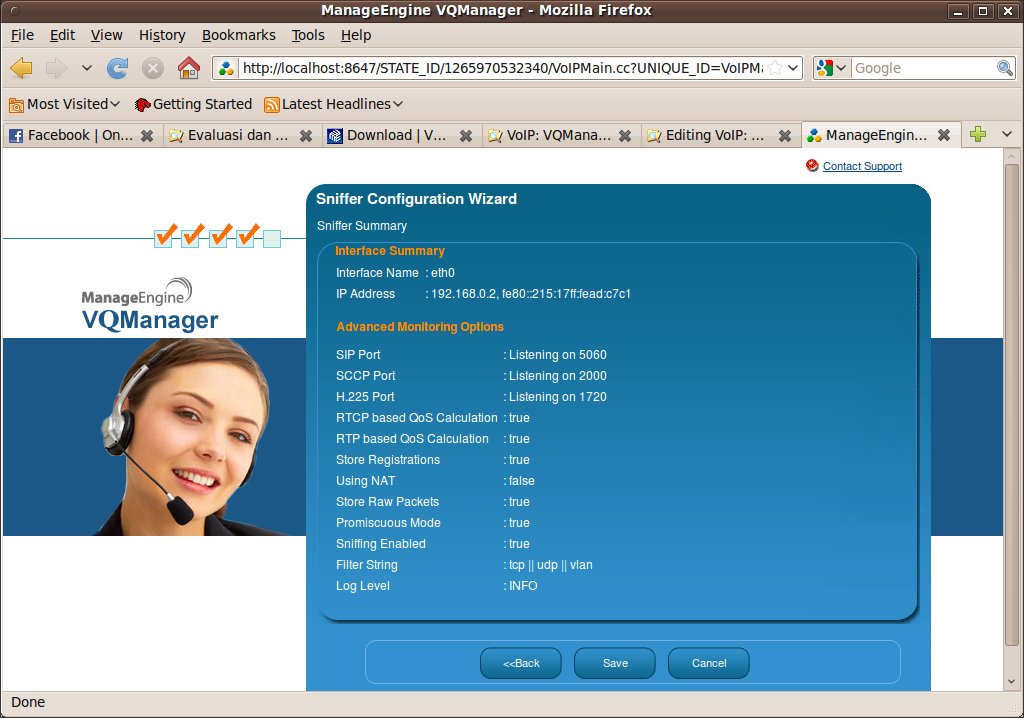Click the Using NAT 'false' value
The image size is (1024, 718).
click(x=522, y=481)
